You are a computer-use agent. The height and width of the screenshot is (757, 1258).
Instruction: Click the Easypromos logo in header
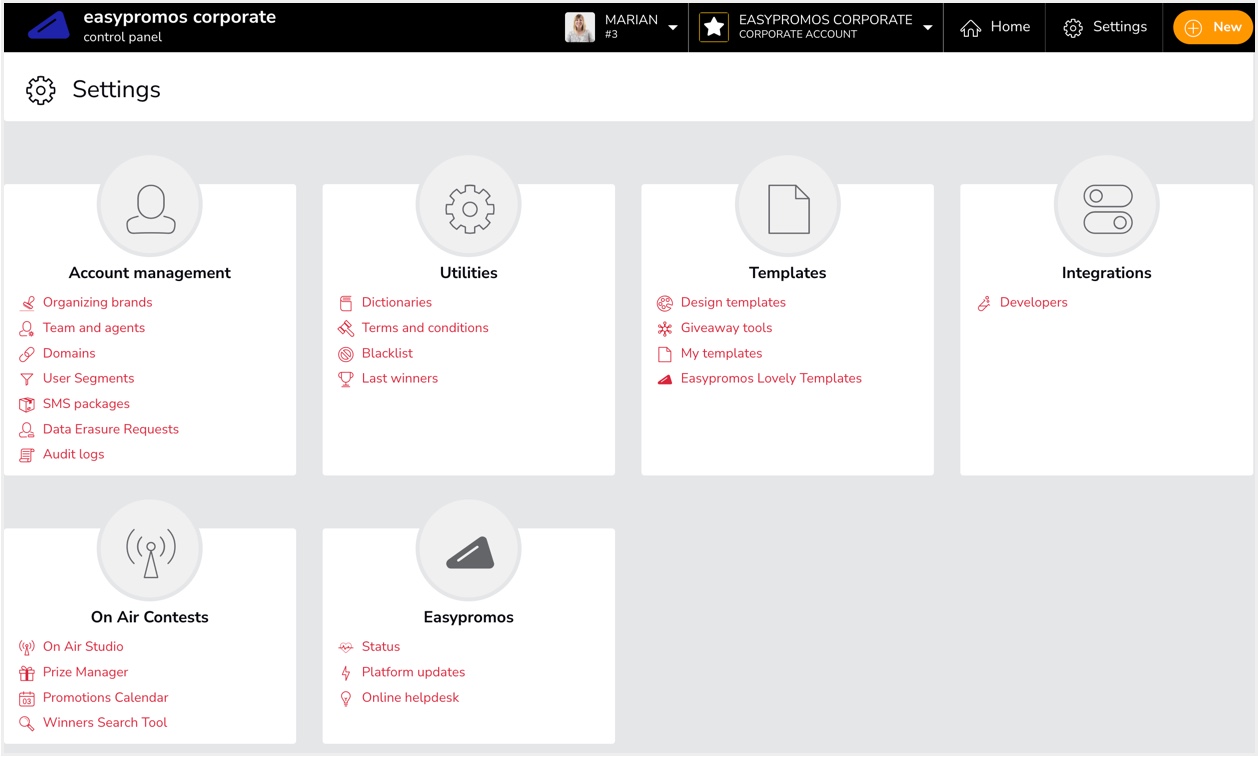pyautogui.click(x=48, y=27)
